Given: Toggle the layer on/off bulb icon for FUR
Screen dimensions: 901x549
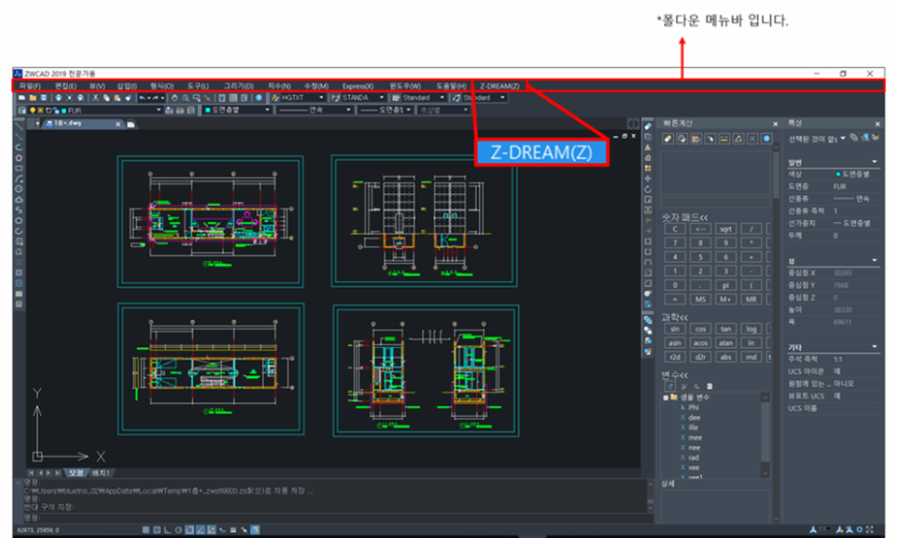Looking at the screenshot, I should click(33, 110).
